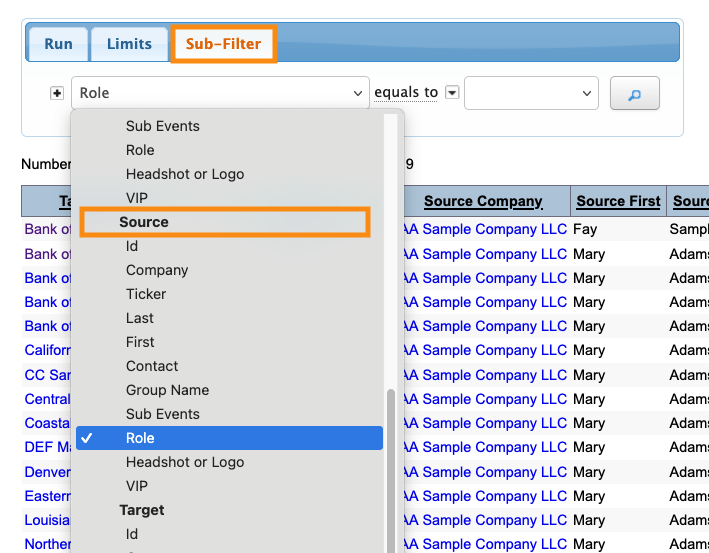Select the Ticker option
Image resolution: width=709 pixels, height=553 pixels.
coord(146,294)
